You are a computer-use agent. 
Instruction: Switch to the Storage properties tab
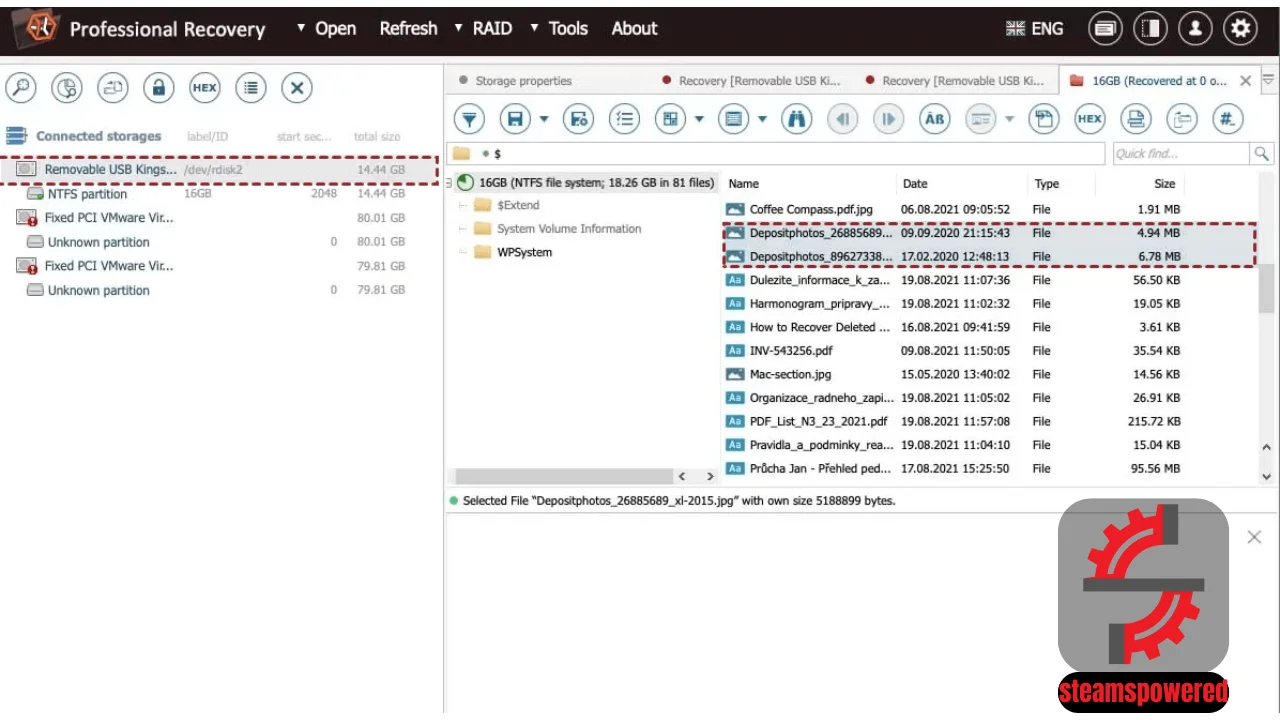(x=516, y=81)
